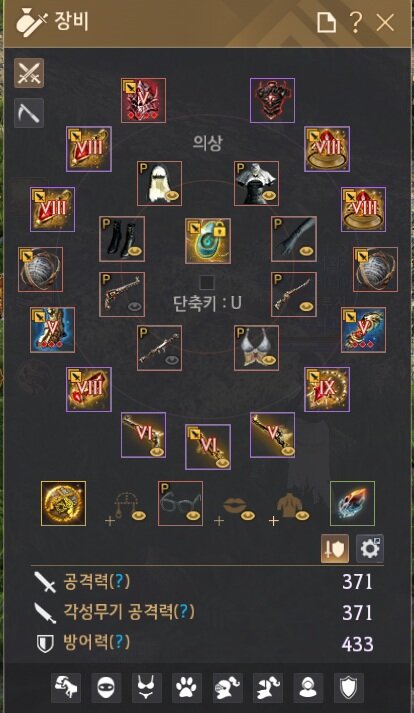
Task: Click the helmet equipment slot with V enhancement
Action: point(143,100)
